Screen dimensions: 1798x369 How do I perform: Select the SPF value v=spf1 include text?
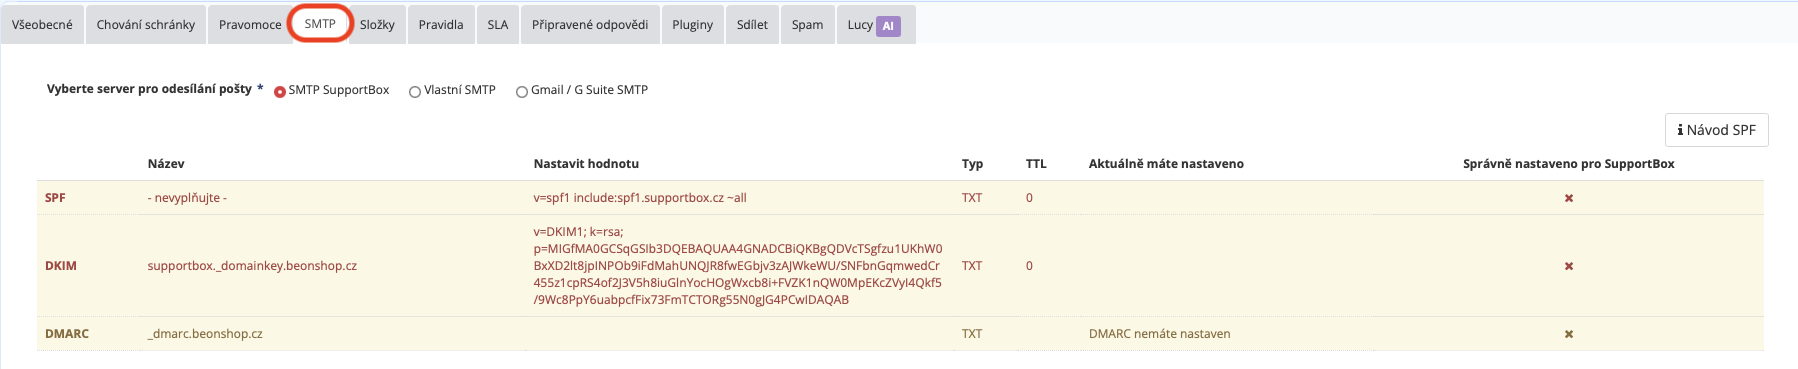coord(640,198)
